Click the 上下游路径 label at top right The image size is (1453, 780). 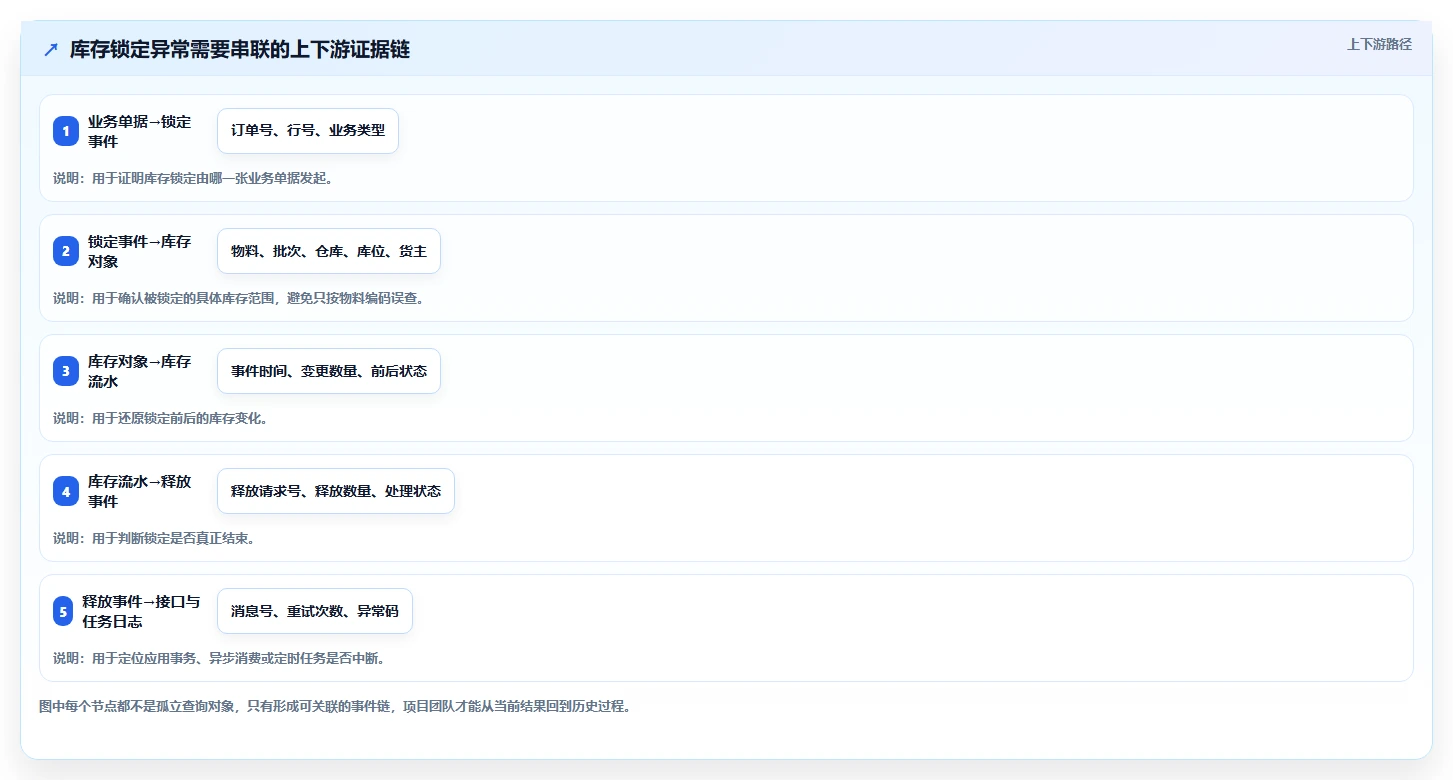tap(1379, 44)
